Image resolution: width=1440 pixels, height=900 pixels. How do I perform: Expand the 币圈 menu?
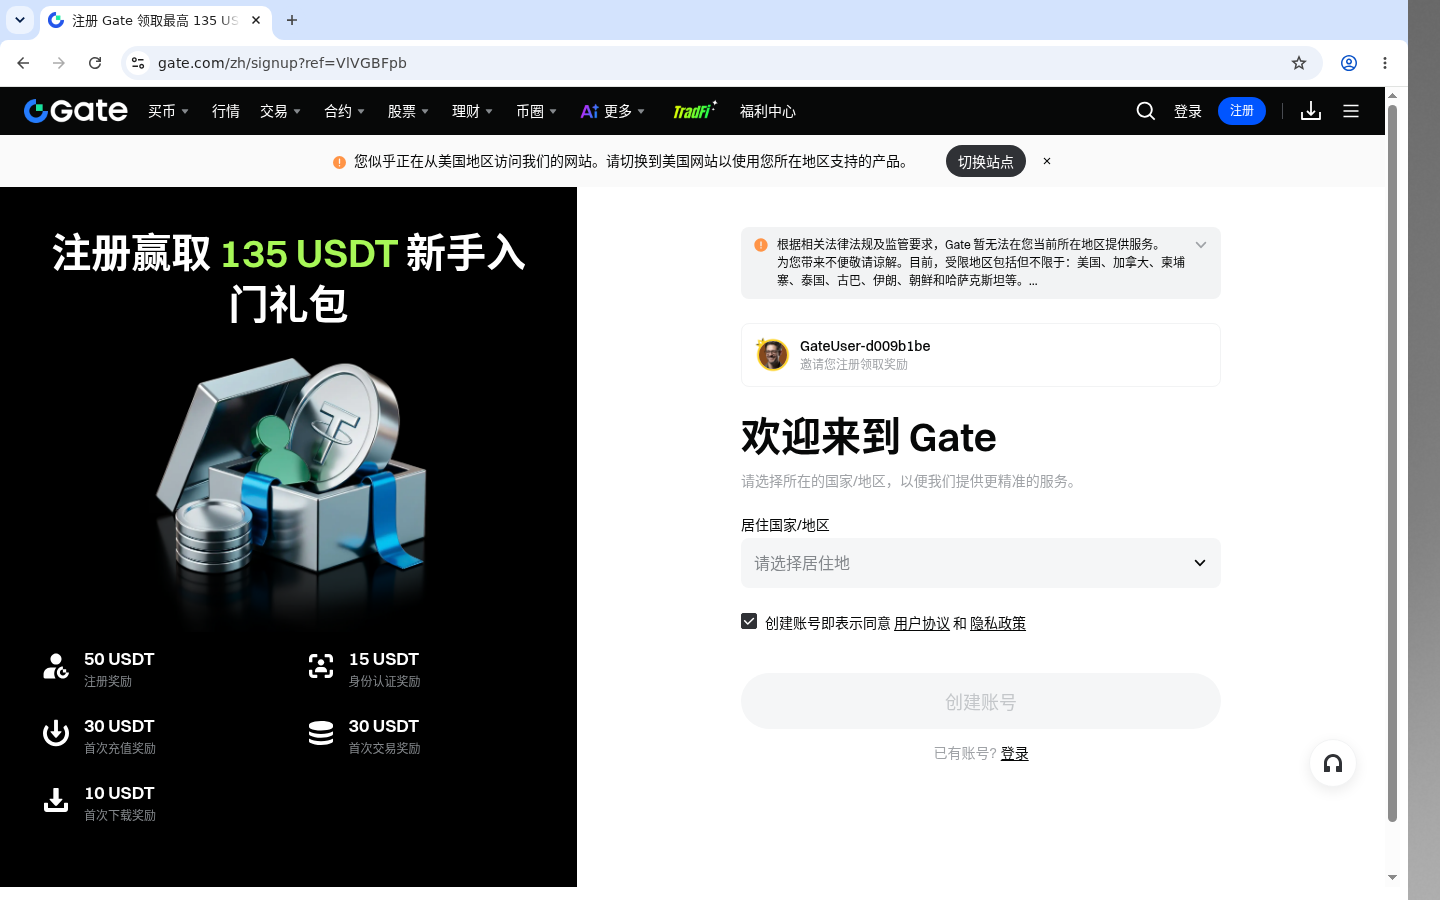(x=536, y=111)
